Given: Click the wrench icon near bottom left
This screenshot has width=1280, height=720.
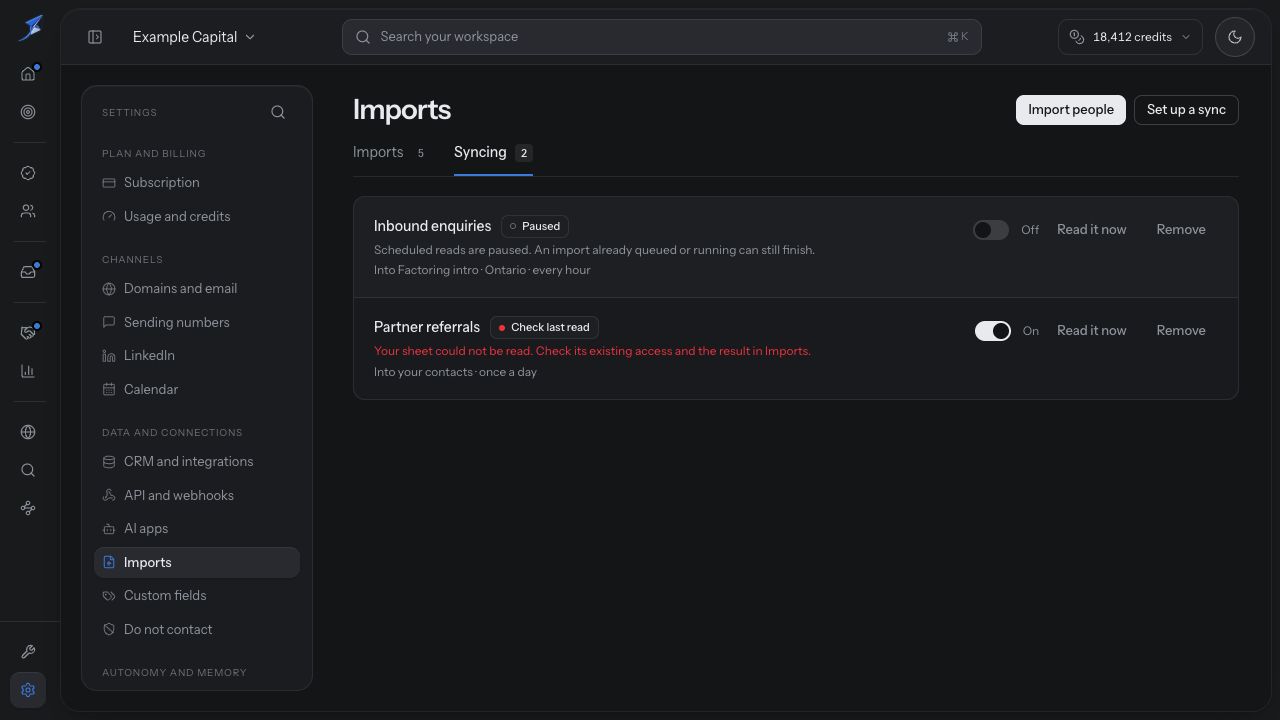Looking at the screenshot, I should coord(28,652).
